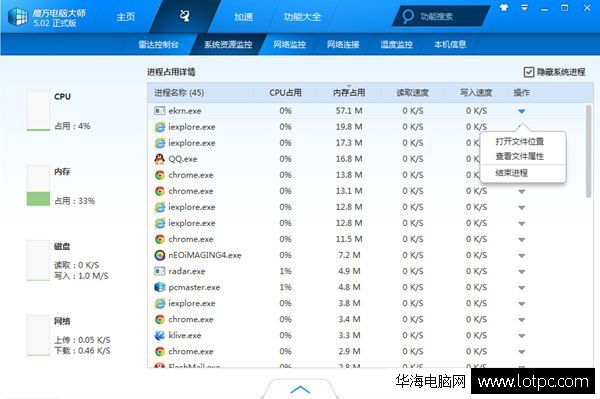Open the radar tab icon in top navigation

[x=185, y=16]
